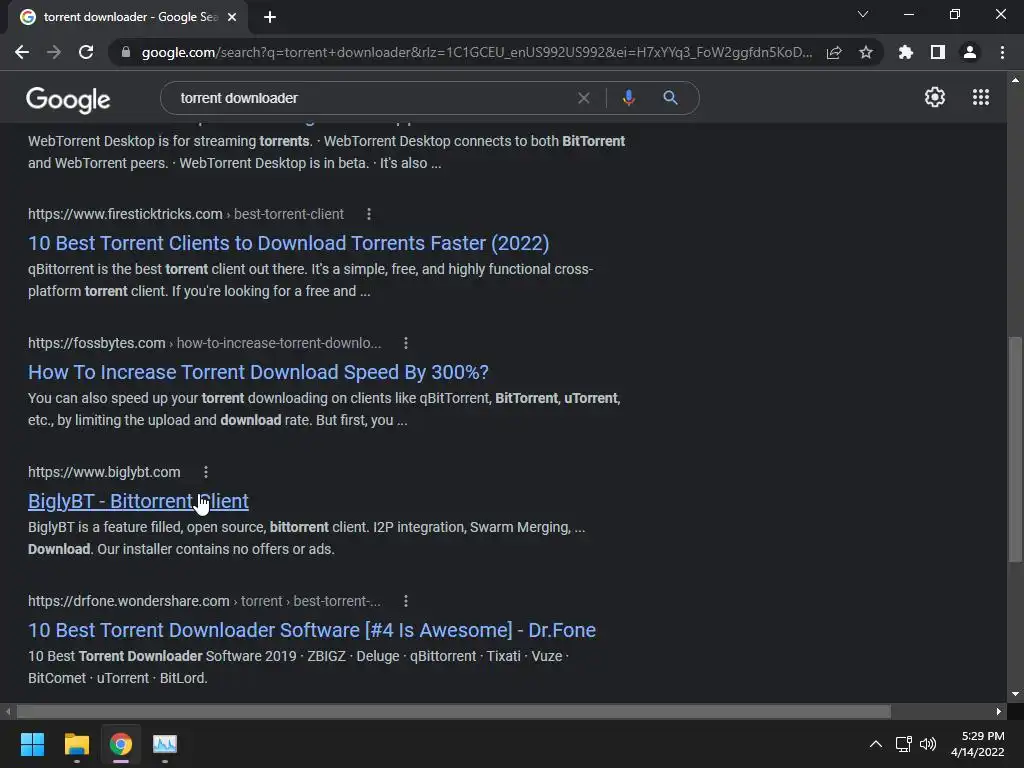
Task: Open a new browser tab
Action: pos(270,17)
